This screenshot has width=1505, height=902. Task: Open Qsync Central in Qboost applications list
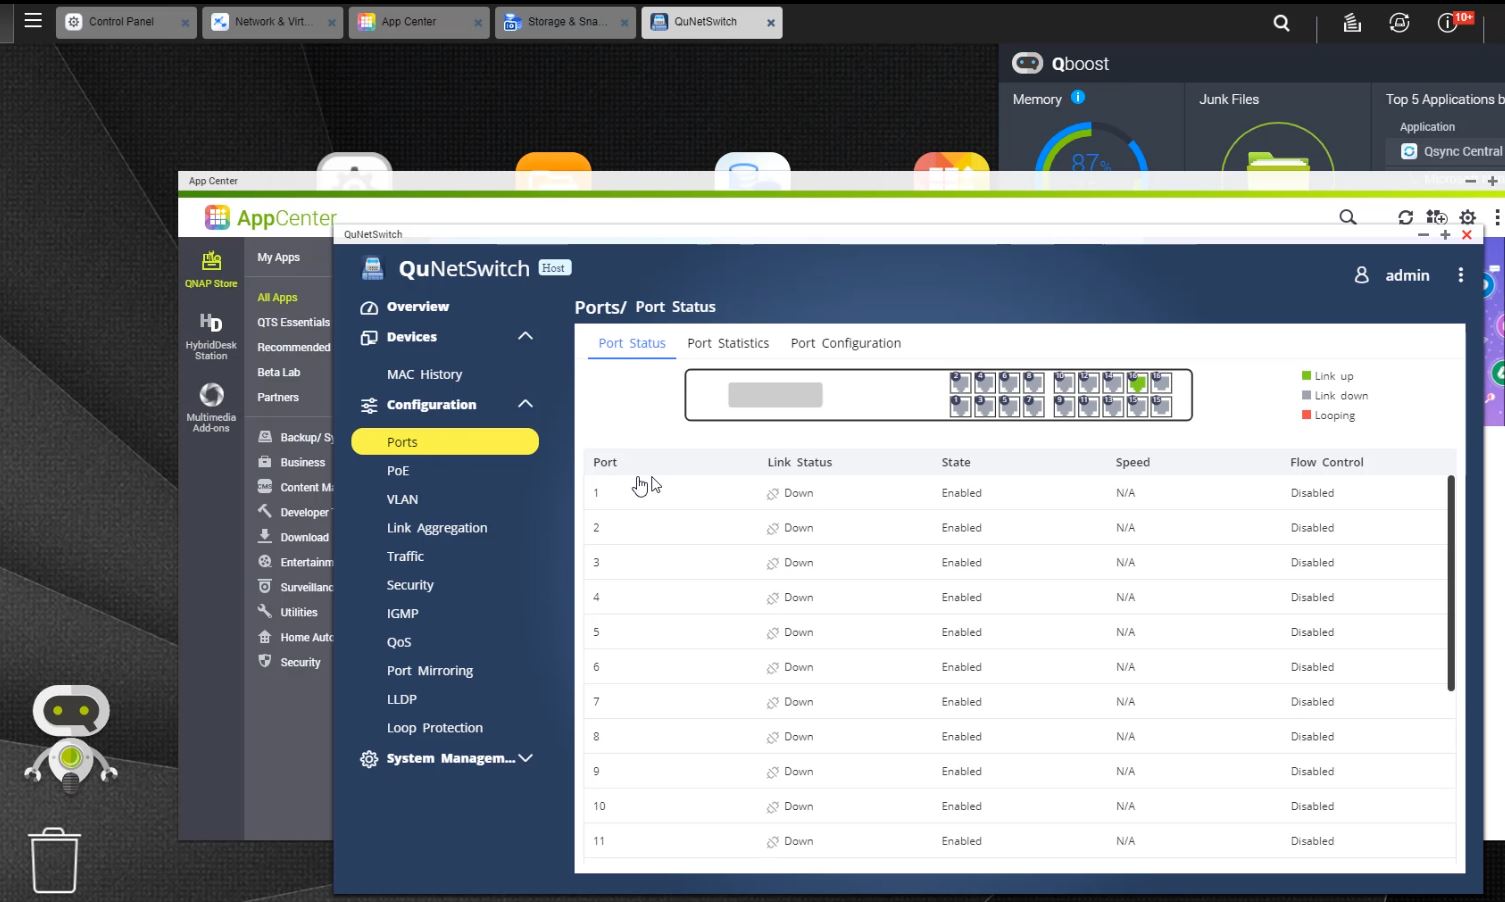pyautogui.click(x=1451, y=151)
